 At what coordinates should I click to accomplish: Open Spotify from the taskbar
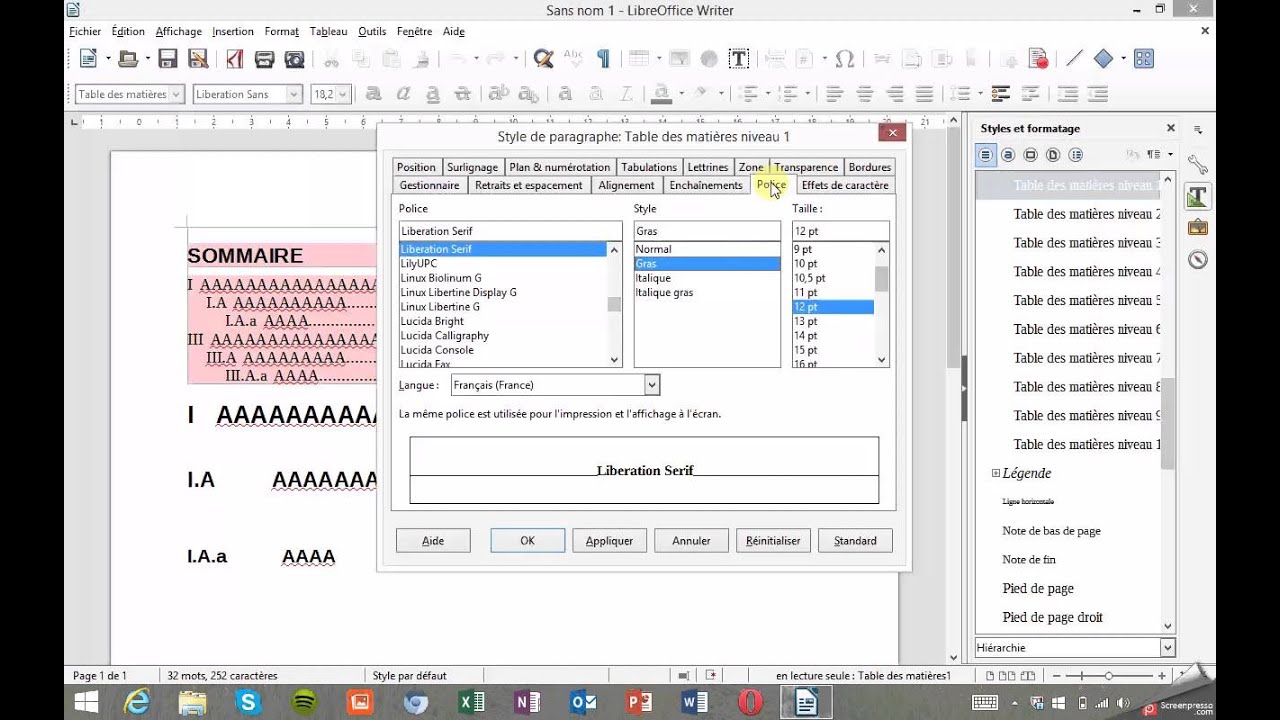304,702
